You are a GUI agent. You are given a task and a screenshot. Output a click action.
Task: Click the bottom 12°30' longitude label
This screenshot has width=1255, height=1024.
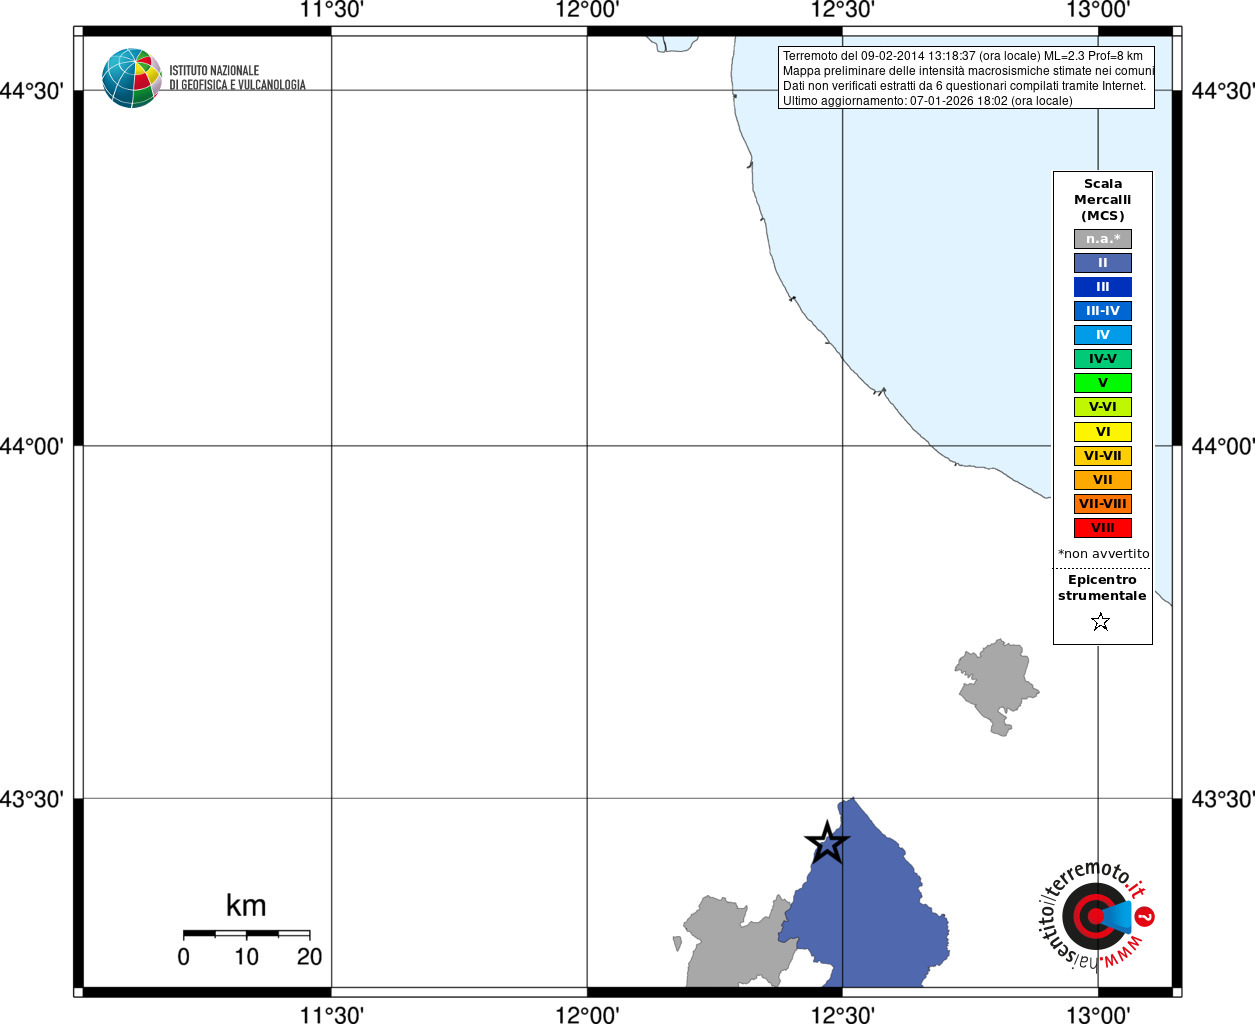(x=842, y=1015)
